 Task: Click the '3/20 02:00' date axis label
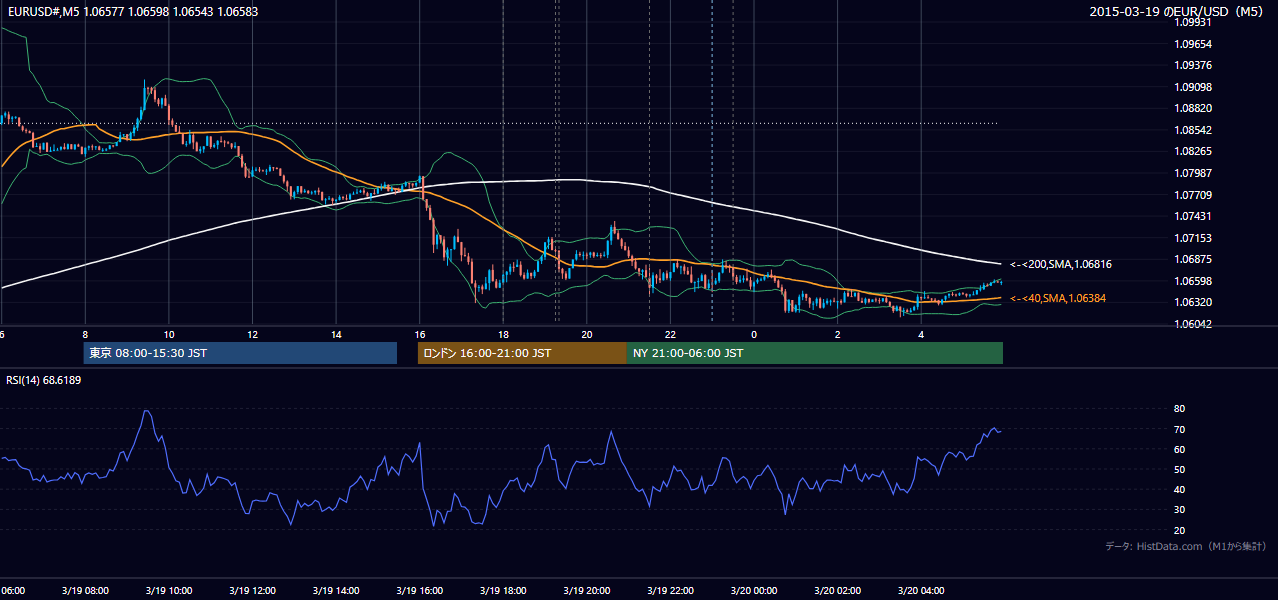(x=837, y=591)
